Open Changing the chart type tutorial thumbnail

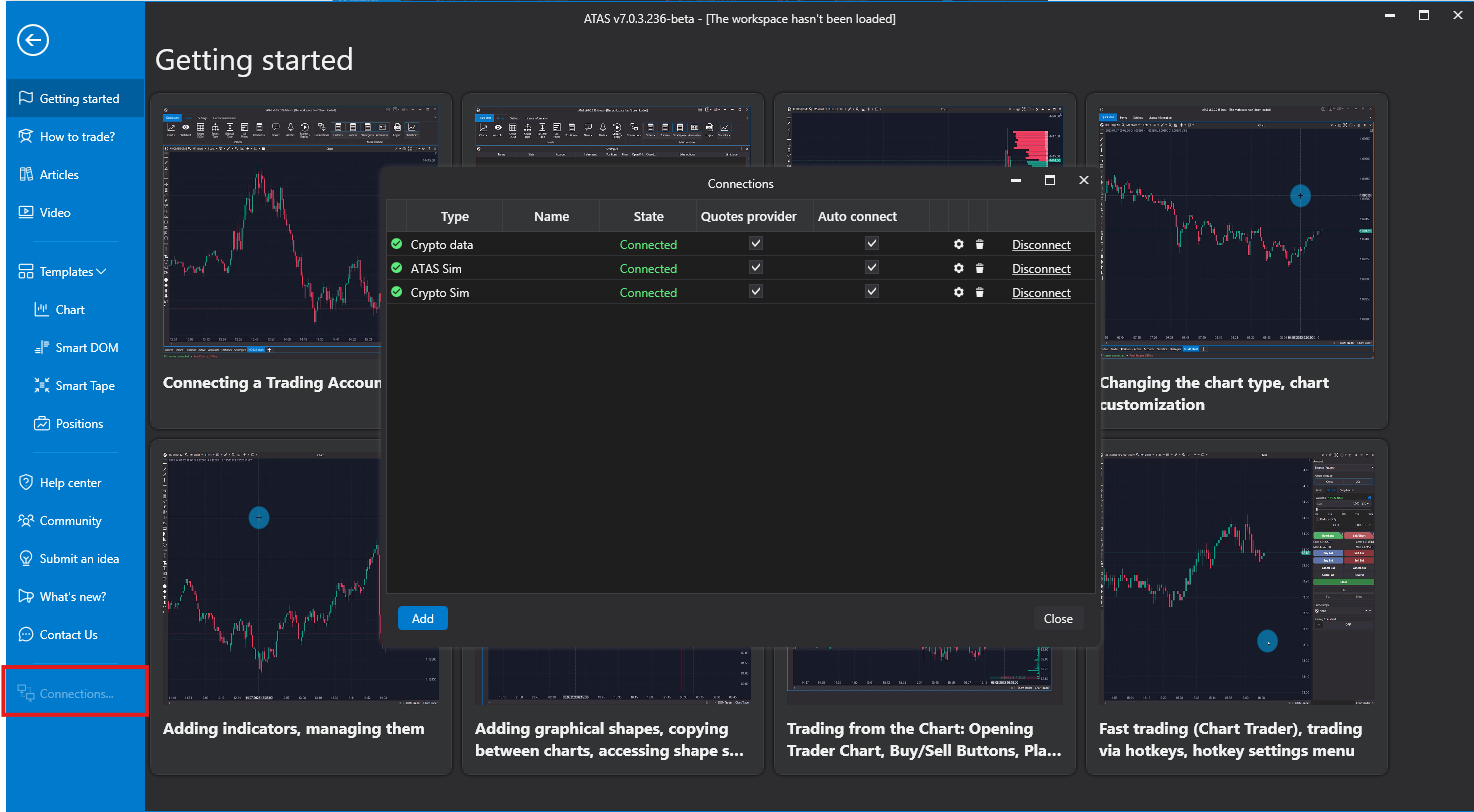(1237, 232)
